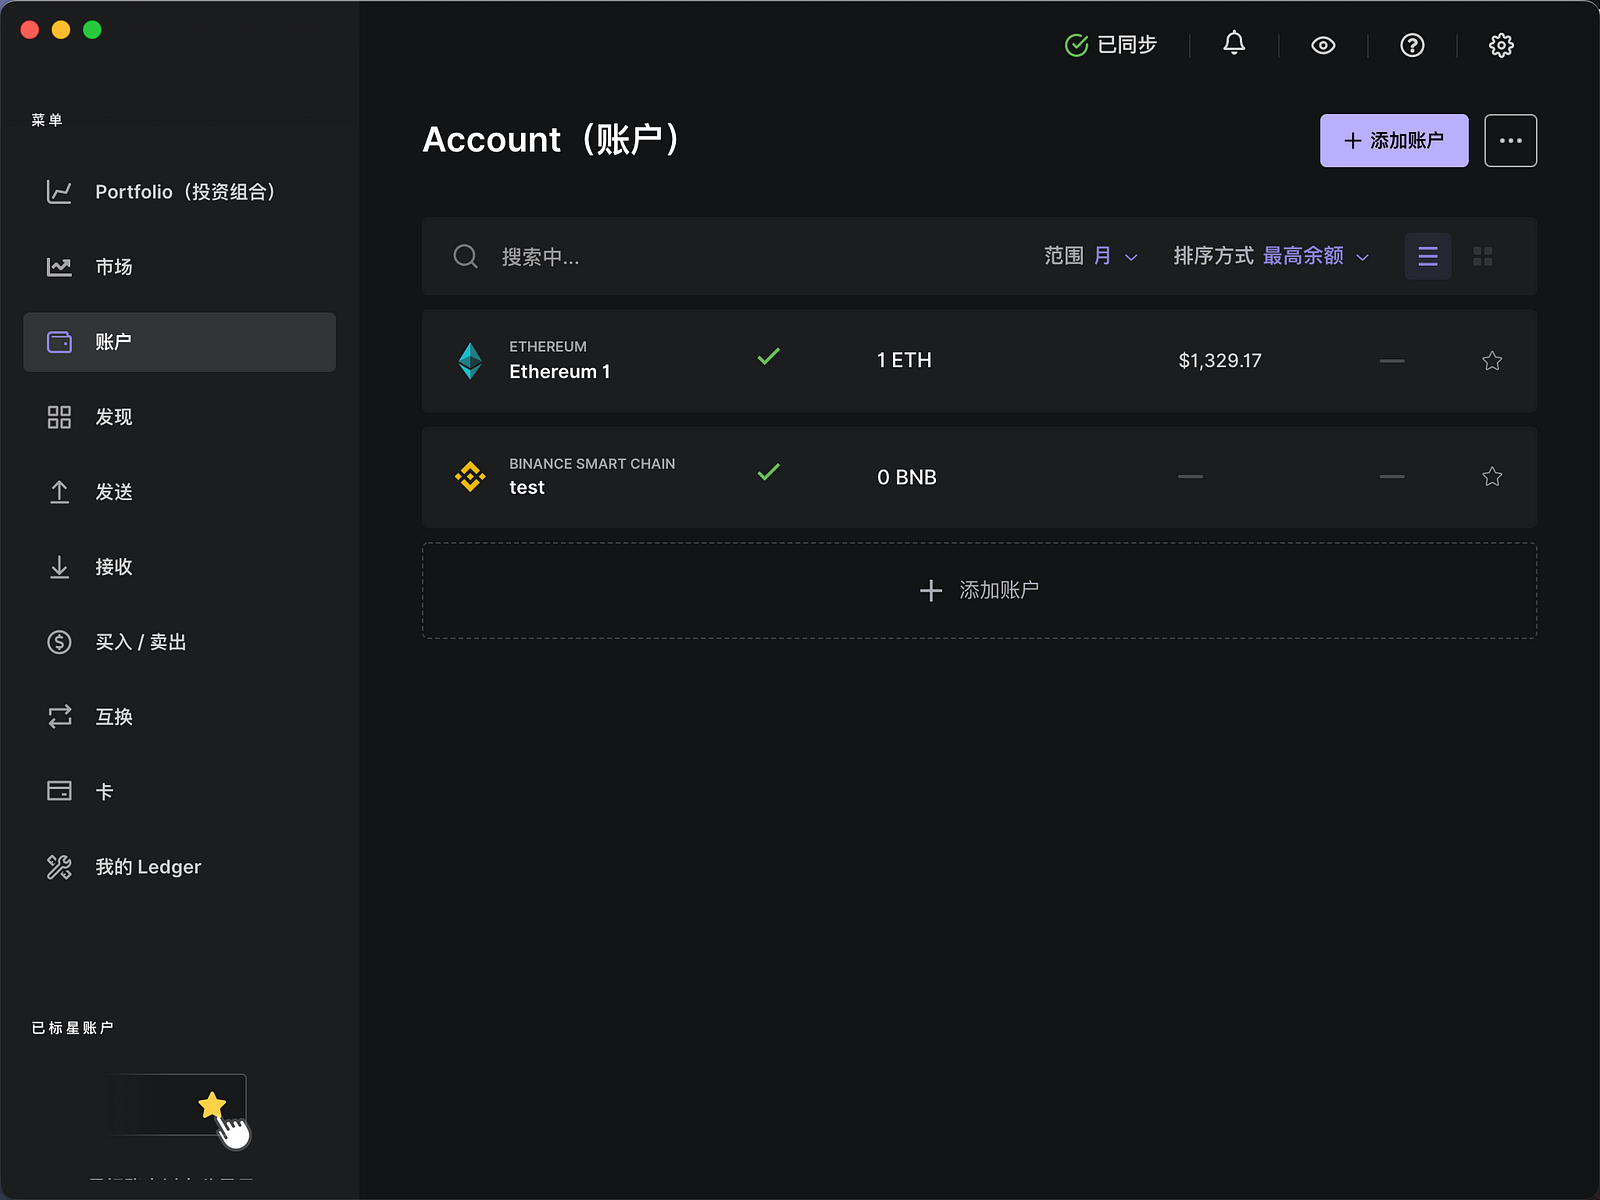This screenshot has height=1200, width=1600.
Task: Click the 买入/卖出 dollar coin icon
Action: click(59, 642)
